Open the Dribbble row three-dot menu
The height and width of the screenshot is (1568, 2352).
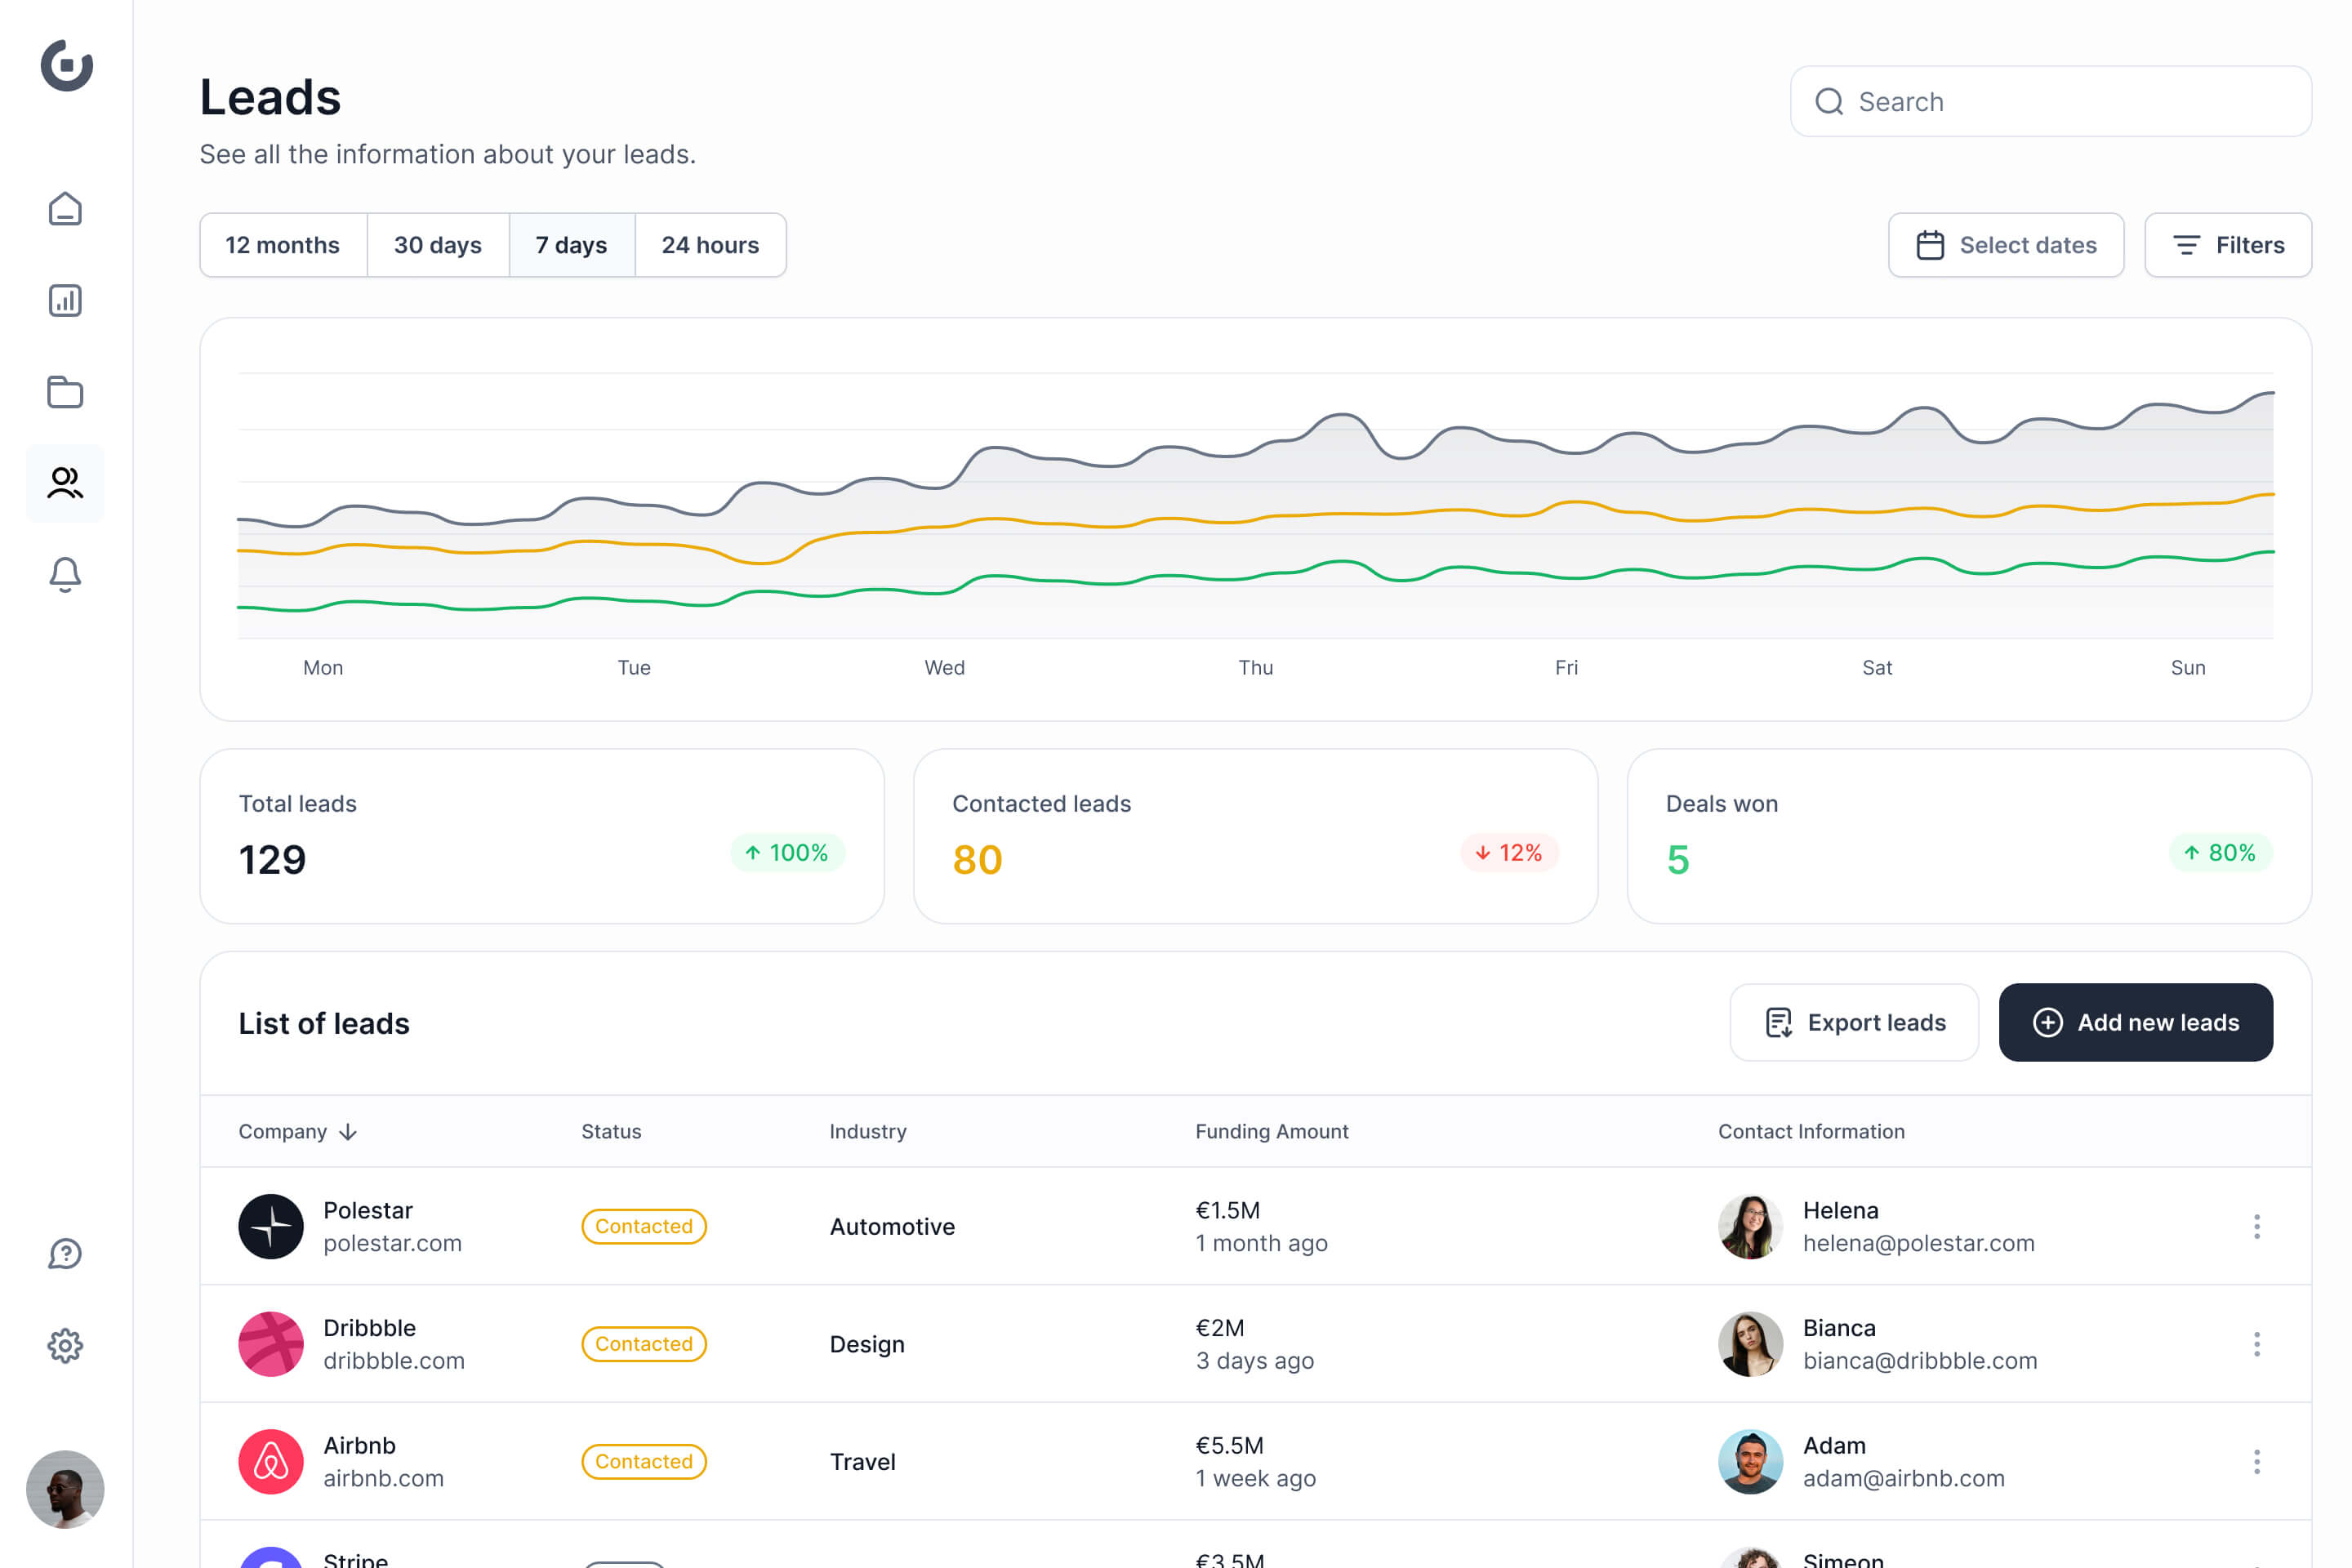(x=2256, y=1344)
